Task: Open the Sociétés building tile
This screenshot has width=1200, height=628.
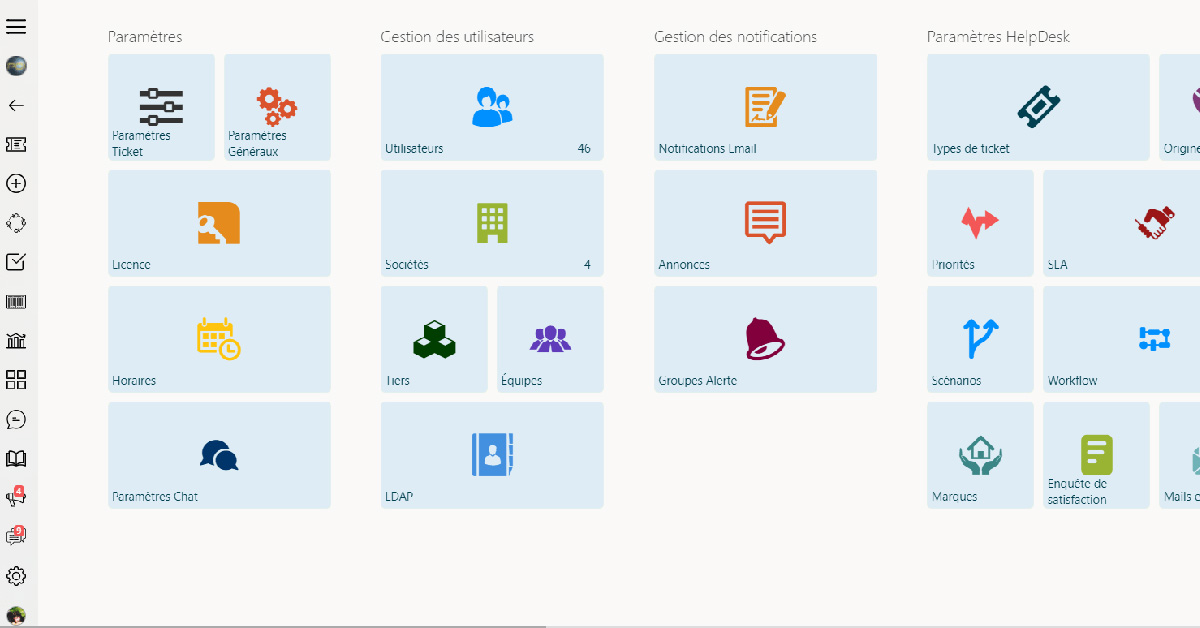Action: [x=492, y=223]
